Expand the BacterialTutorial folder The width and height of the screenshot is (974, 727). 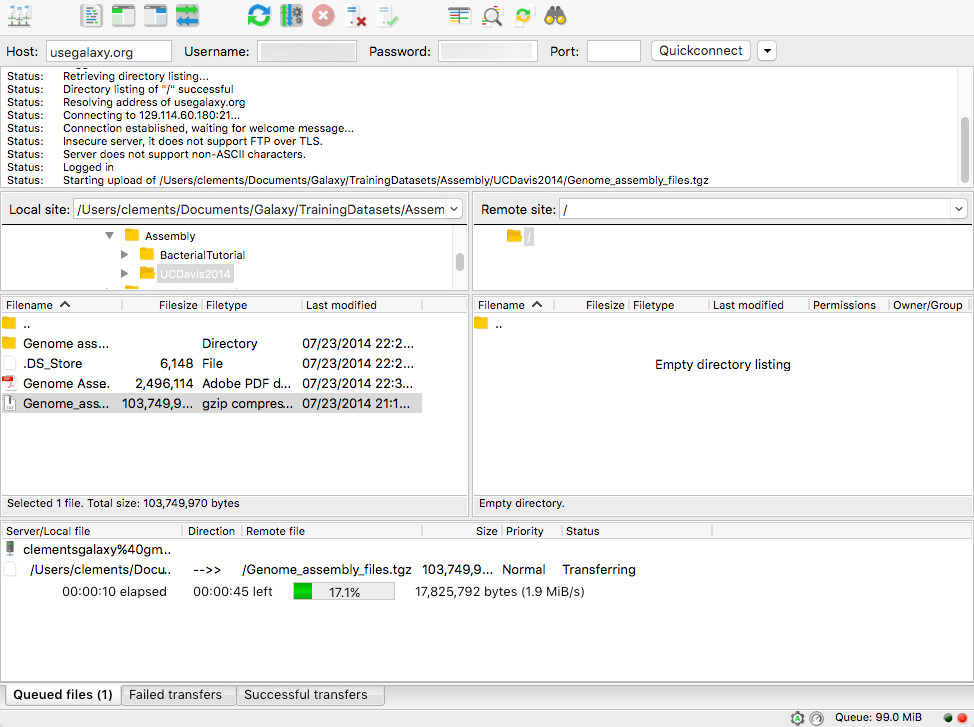coord(124,255)
